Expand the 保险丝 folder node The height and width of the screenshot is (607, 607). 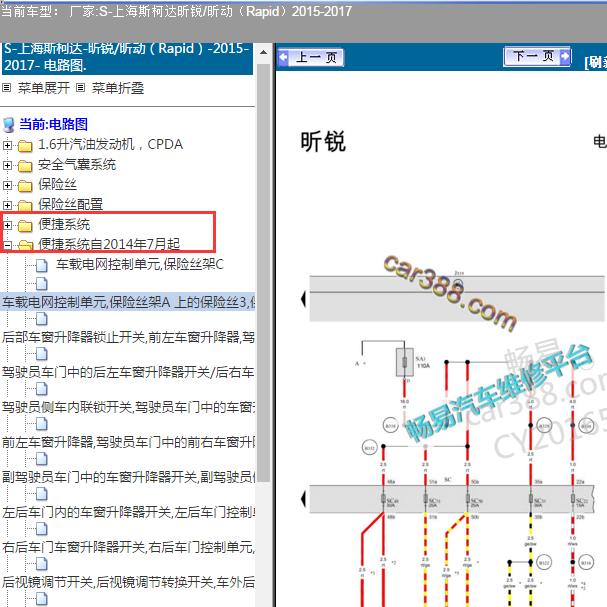point(8,185)
